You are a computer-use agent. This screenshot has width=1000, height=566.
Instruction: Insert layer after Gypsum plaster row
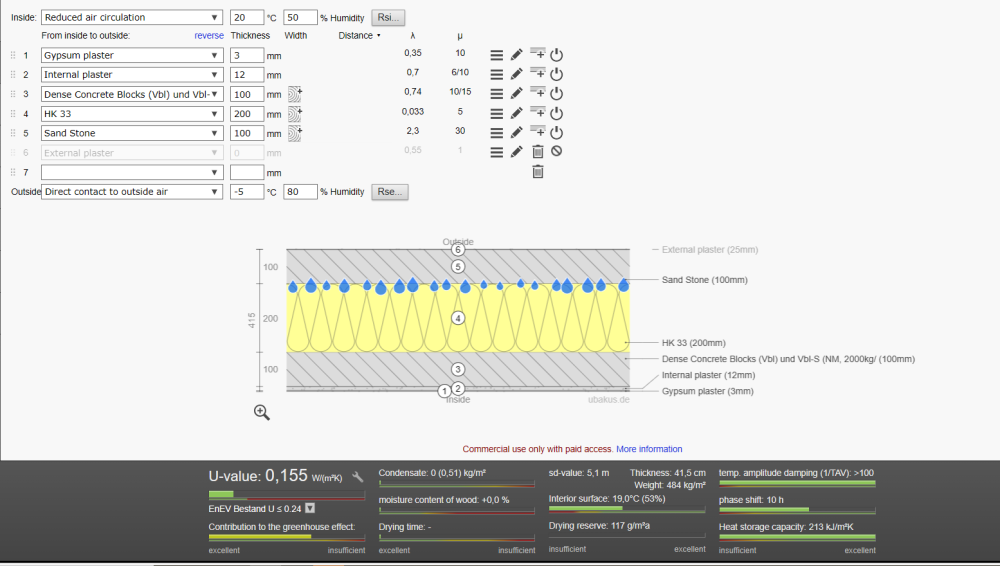(x=538, y=54)
